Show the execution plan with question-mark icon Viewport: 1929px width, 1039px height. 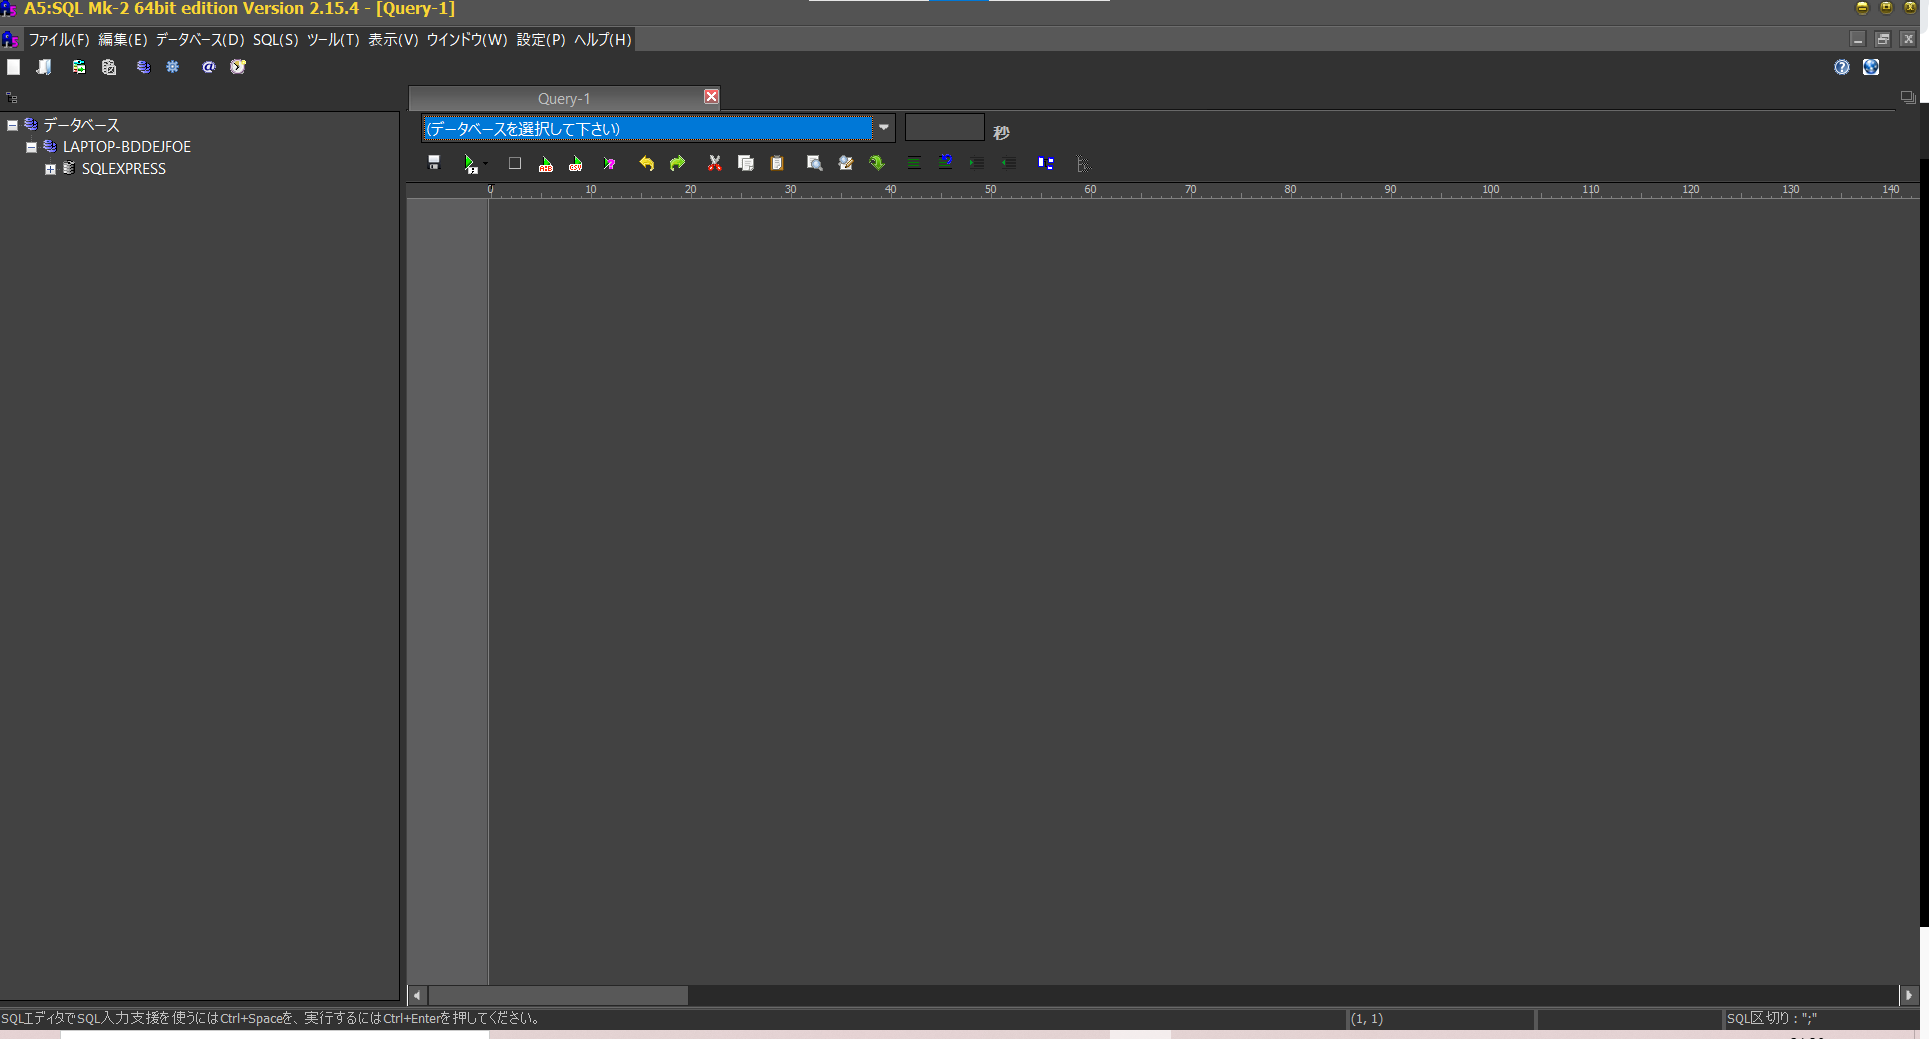[609, 163]
